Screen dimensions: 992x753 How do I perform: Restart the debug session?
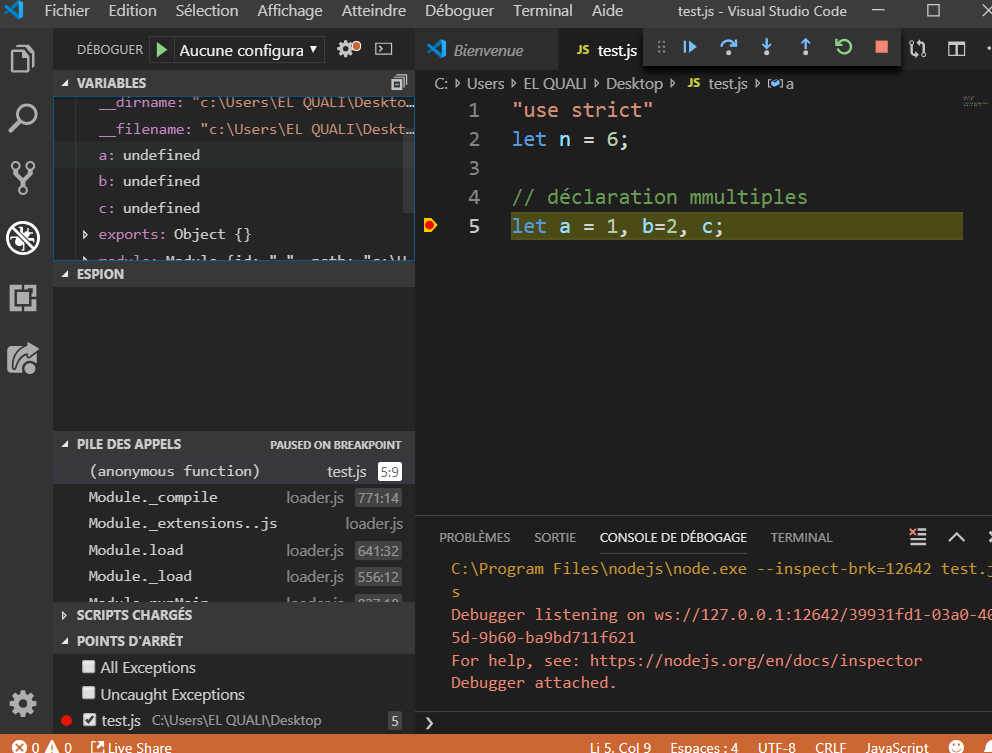[843, 47]
